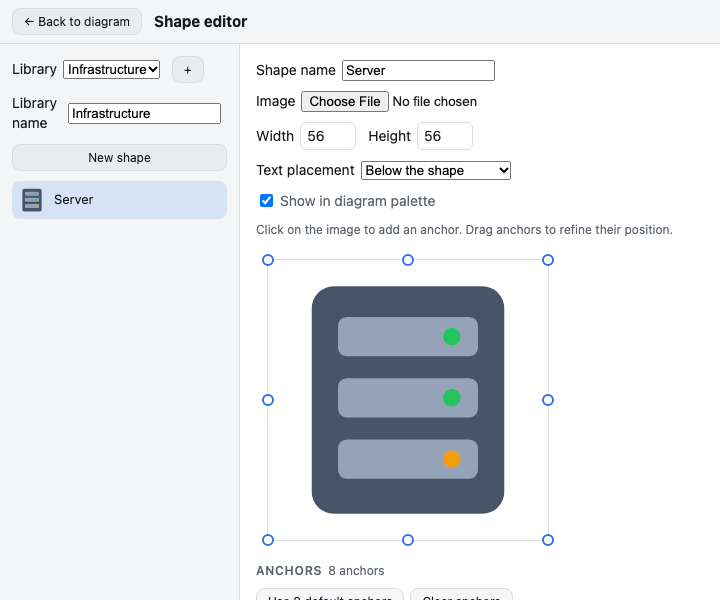Choose File for shape image
The width and height of the screenshot is (720, 600).
[345, 101]
